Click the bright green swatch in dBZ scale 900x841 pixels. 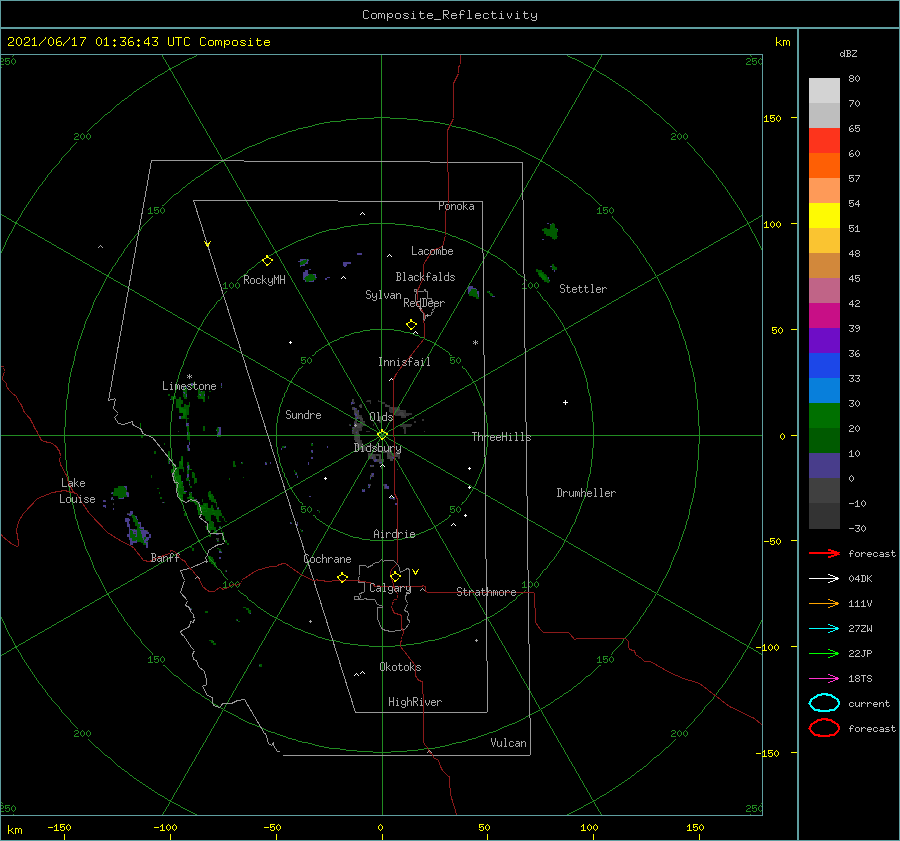[x=824, y=416]
